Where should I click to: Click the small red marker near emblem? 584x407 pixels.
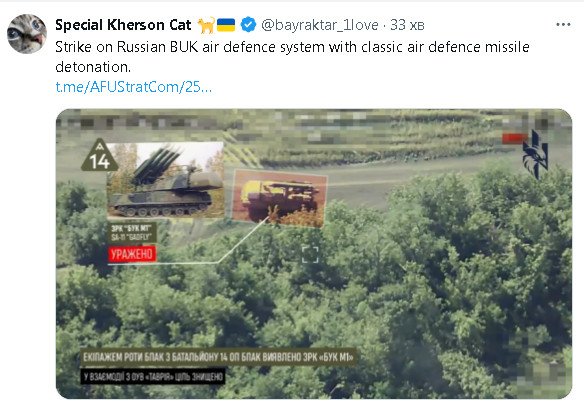tap(514, 138)
